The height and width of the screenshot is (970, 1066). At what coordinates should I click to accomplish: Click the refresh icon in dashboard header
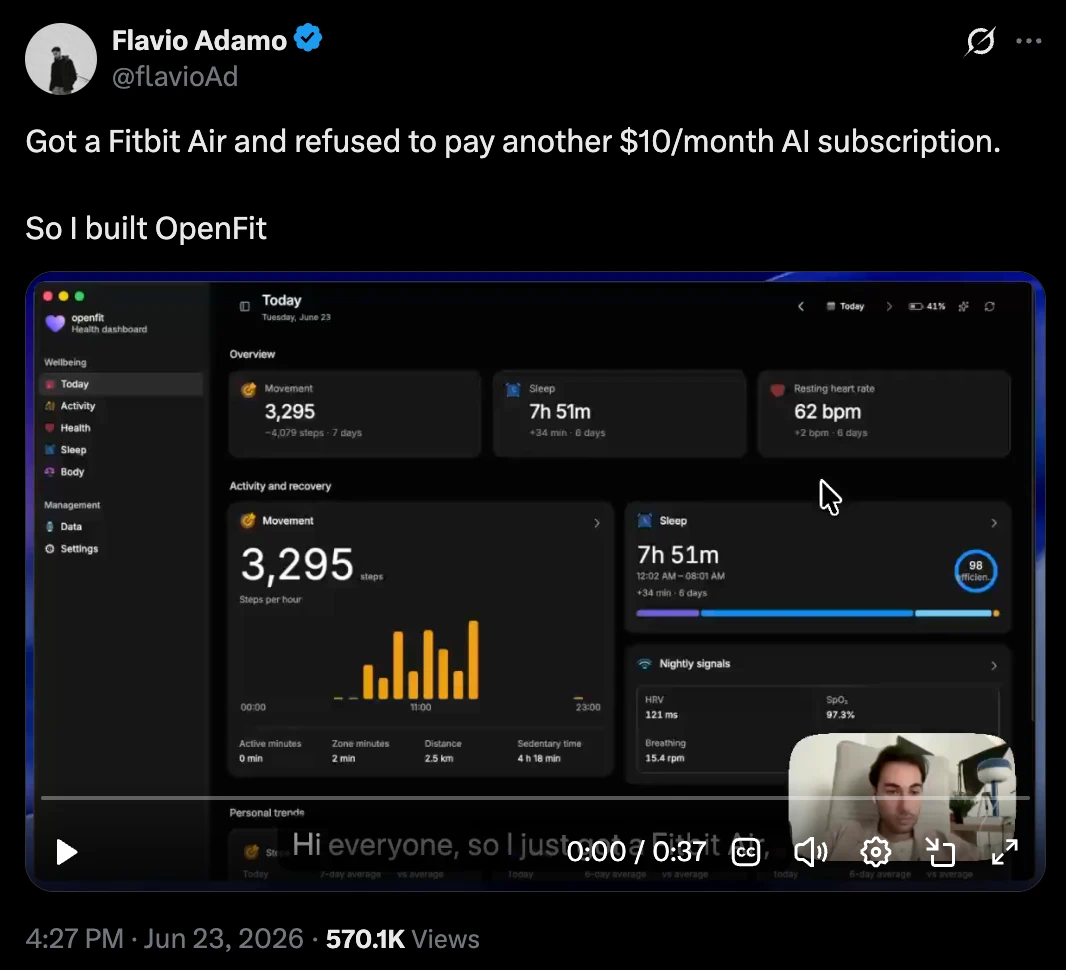(990, 307)
